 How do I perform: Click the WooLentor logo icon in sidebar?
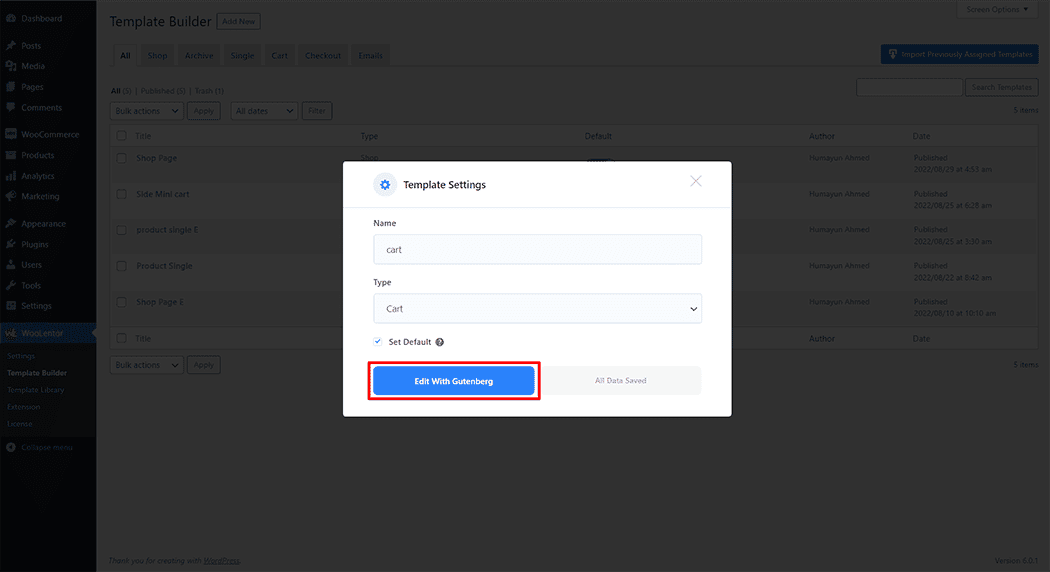click(x=11, y=333)
